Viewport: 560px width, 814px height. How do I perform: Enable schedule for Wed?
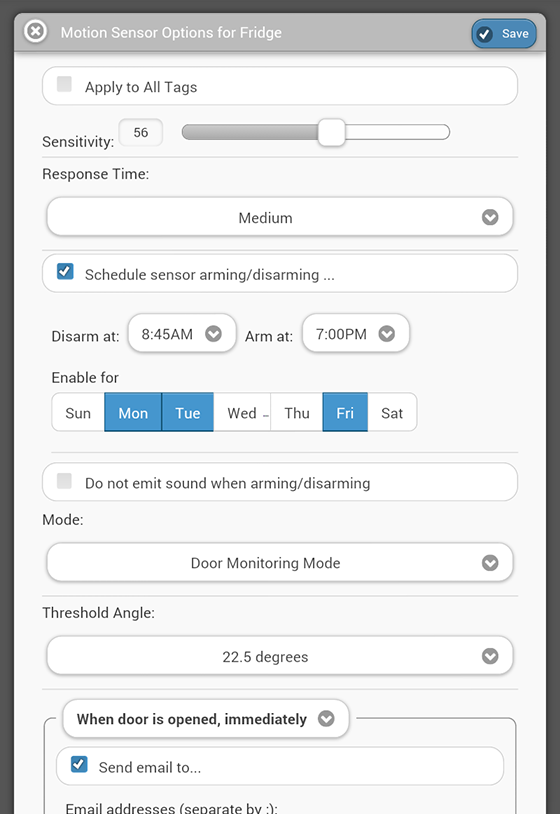[x=242, y=413]
